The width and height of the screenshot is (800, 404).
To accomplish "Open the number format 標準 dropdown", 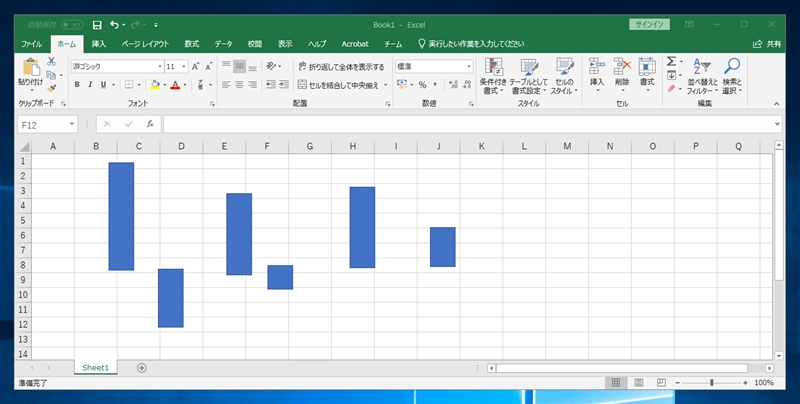I will point(469,66).
